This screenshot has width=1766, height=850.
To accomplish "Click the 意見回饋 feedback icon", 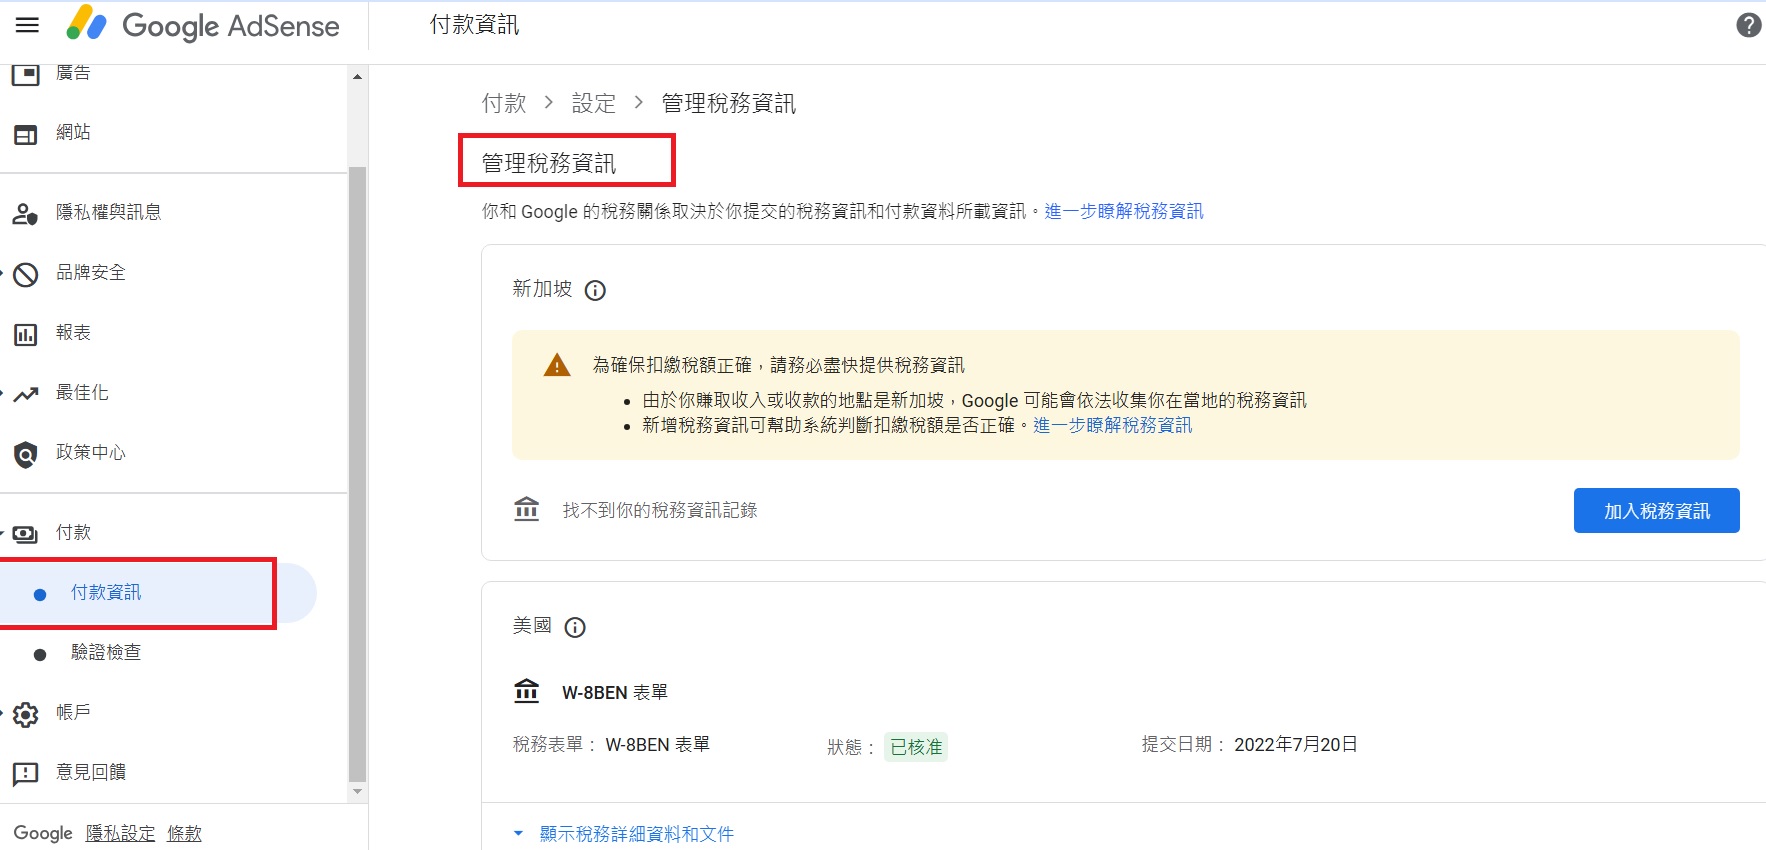I will pos(26,774).
